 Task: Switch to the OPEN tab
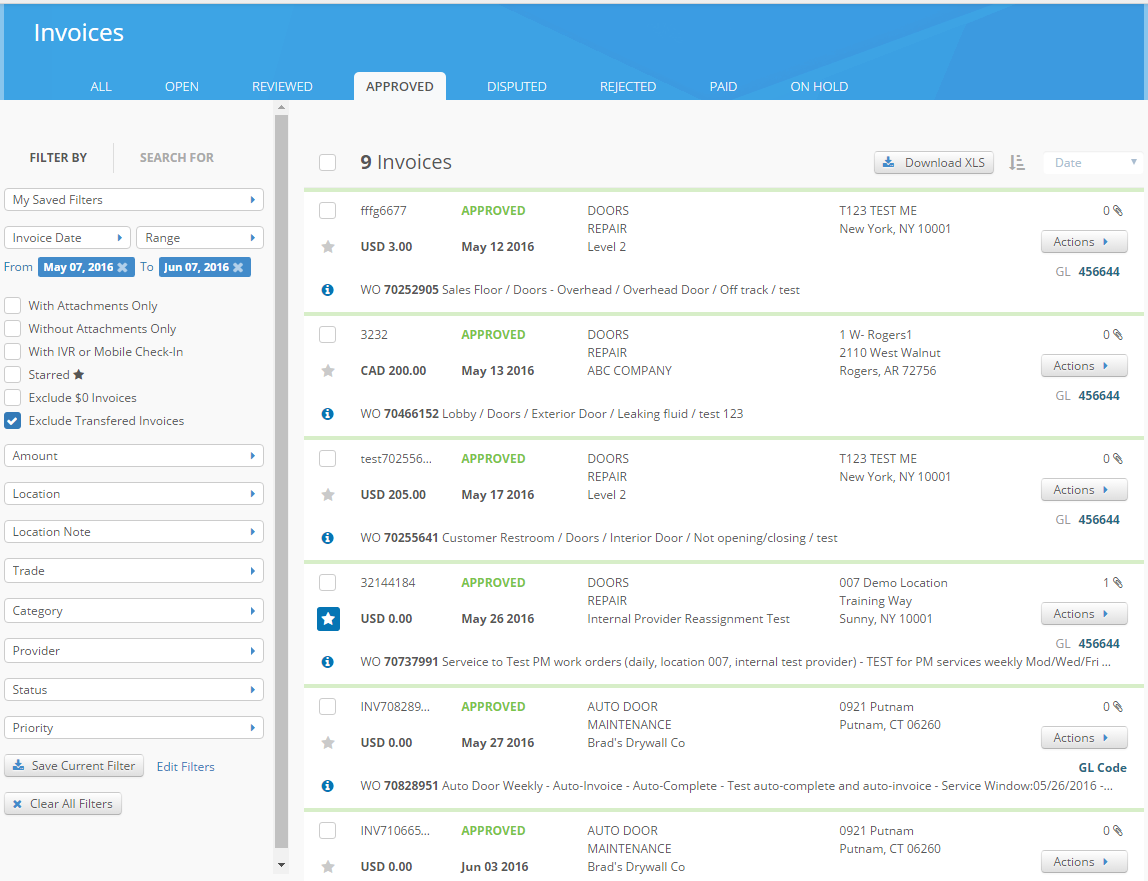[x=182, y=86]
